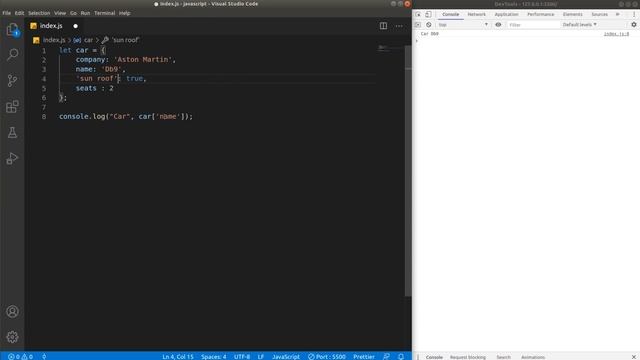Viewport: 640px width, 360px height.
Task: Change indentation via Spaces: 4
Action: click(213, 356)
